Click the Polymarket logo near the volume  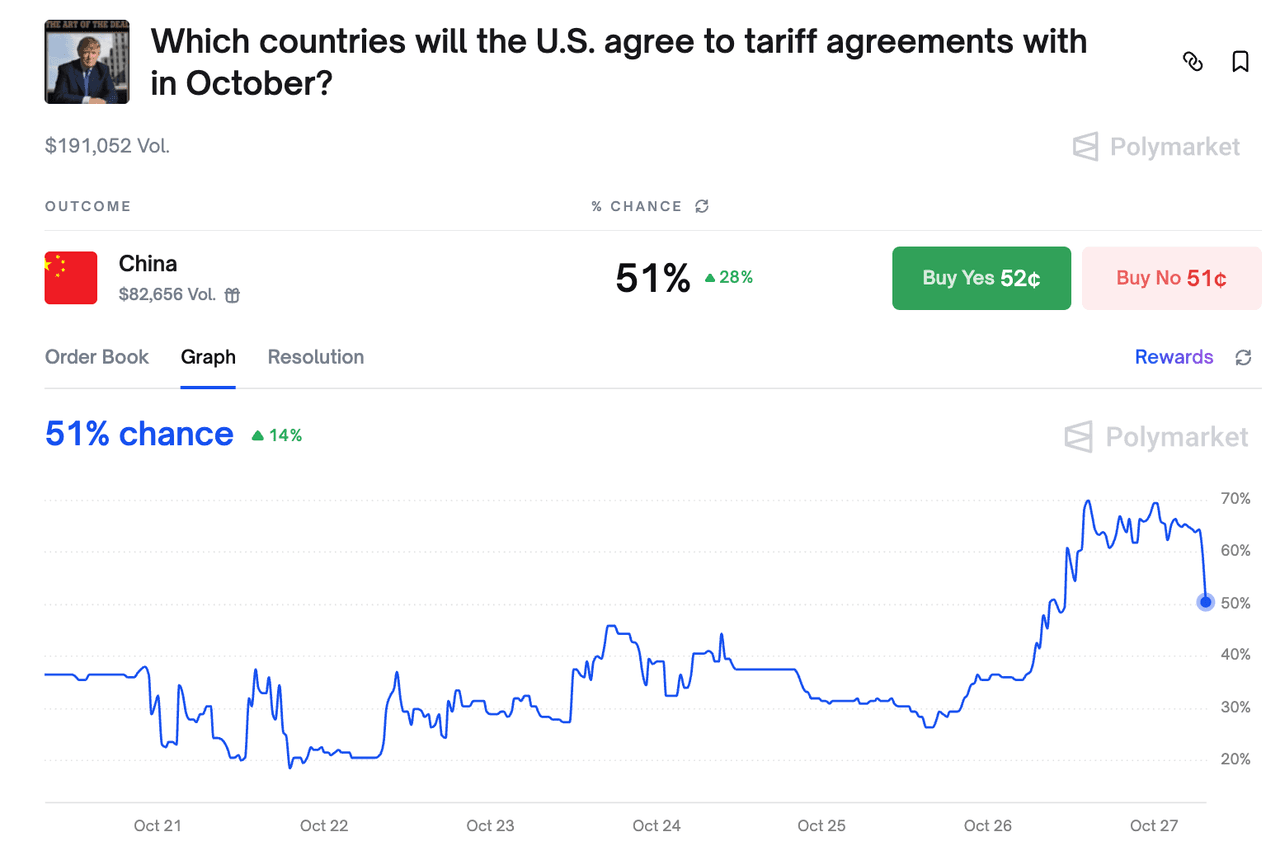coord(1156,147)
